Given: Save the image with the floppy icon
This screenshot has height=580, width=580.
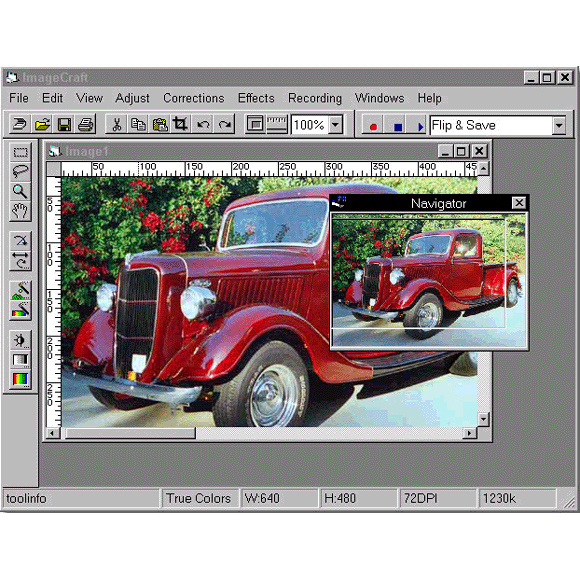Looking at the screenshot, I should 64,124.
